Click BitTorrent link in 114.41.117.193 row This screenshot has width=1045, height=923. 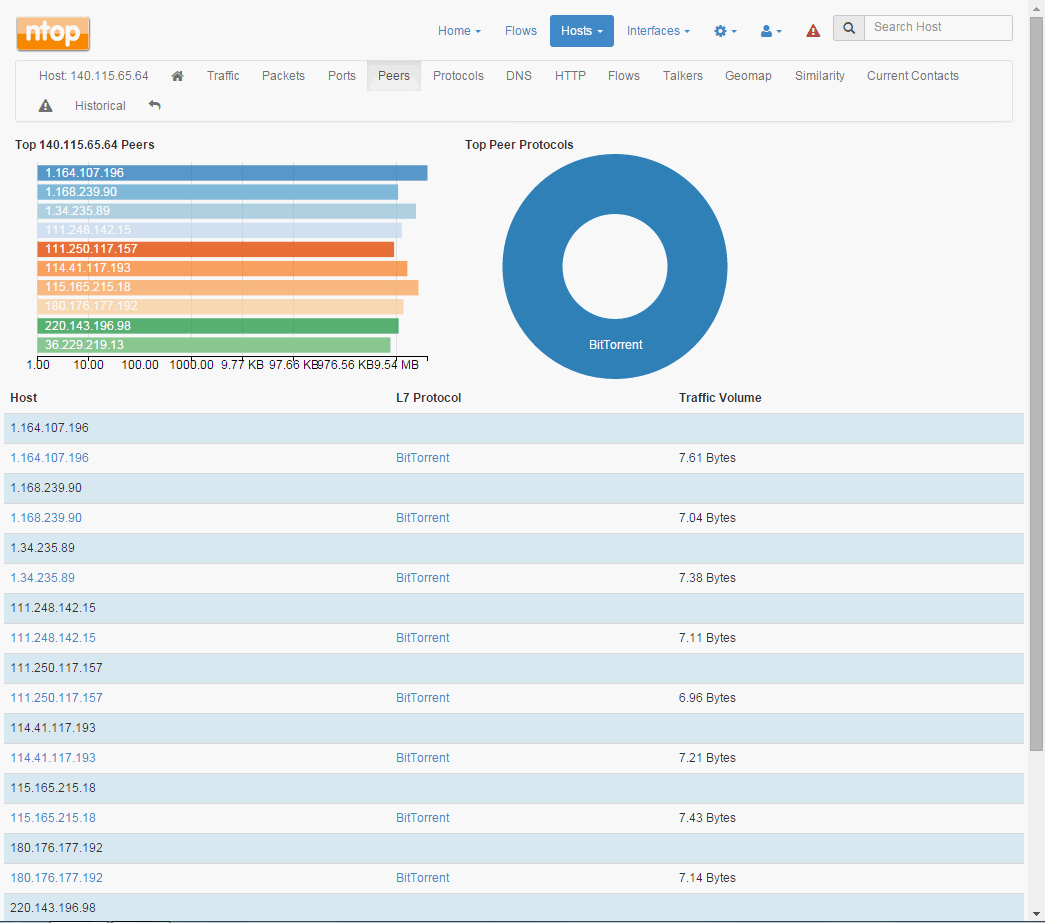click(x=423, y=758)
